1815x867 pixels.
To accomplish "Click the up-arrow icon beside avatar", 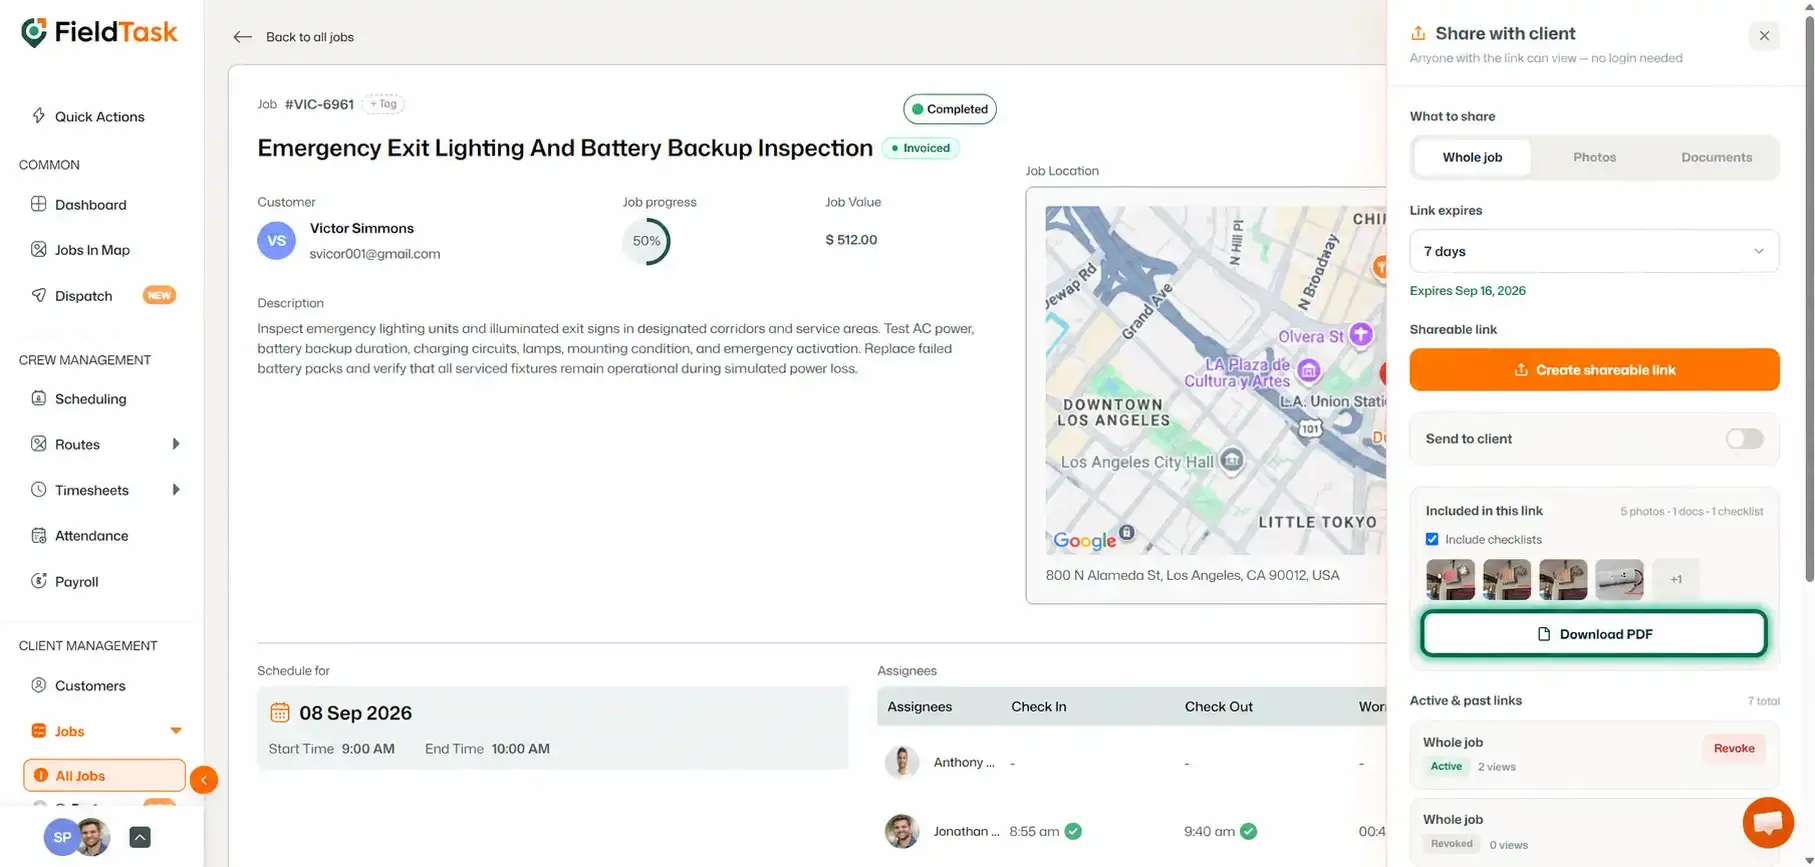I will click(140, 837).
